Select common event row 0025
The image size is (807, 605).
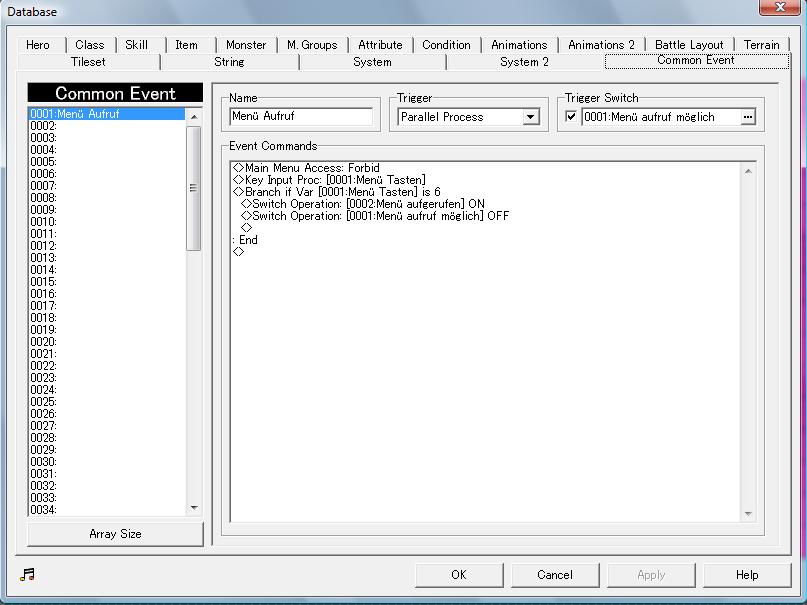coord(107,402)
